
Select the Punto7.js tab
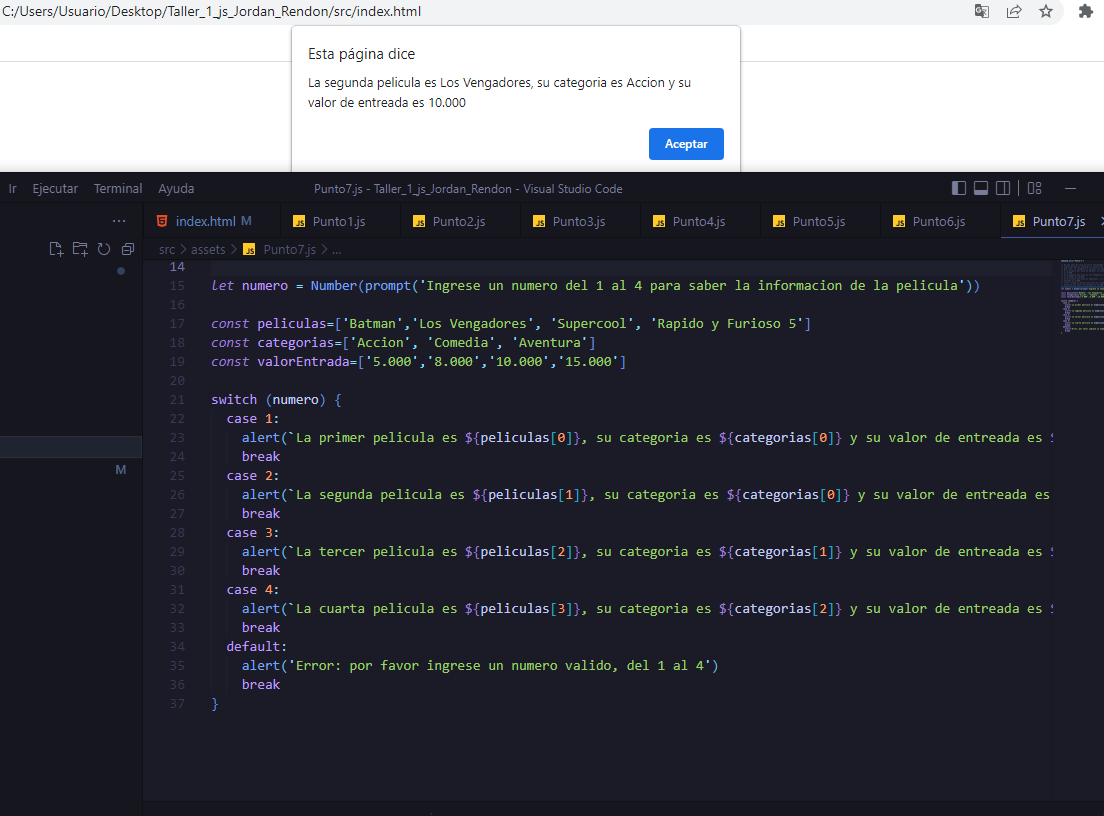(1052, 221)
